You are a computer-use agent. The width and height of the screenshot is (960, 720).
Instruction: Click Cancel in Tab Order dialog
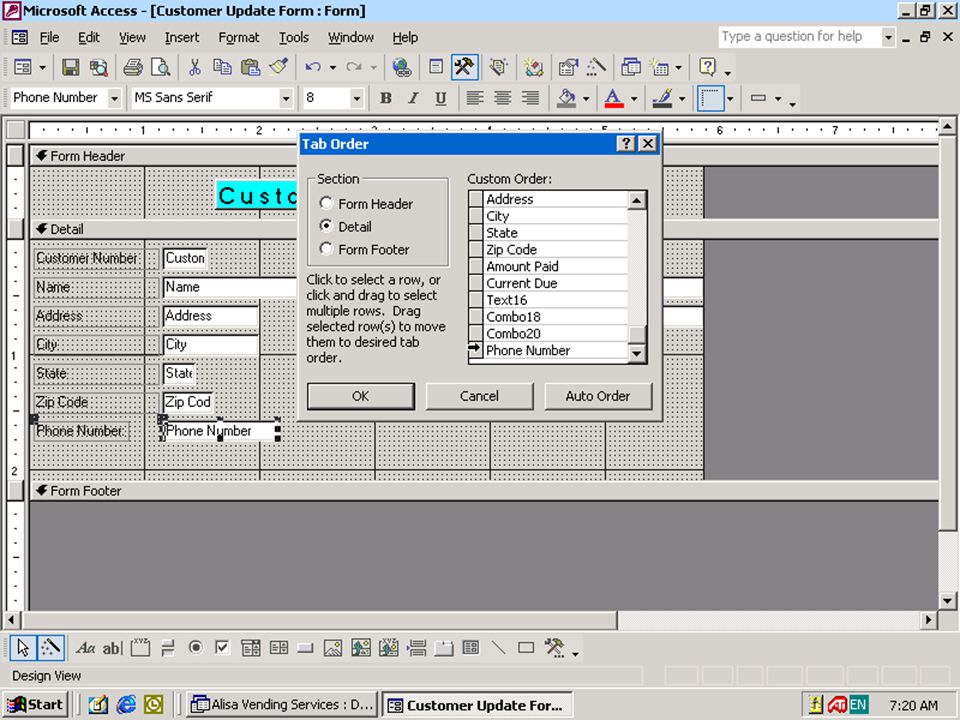(x=479, y=396)
